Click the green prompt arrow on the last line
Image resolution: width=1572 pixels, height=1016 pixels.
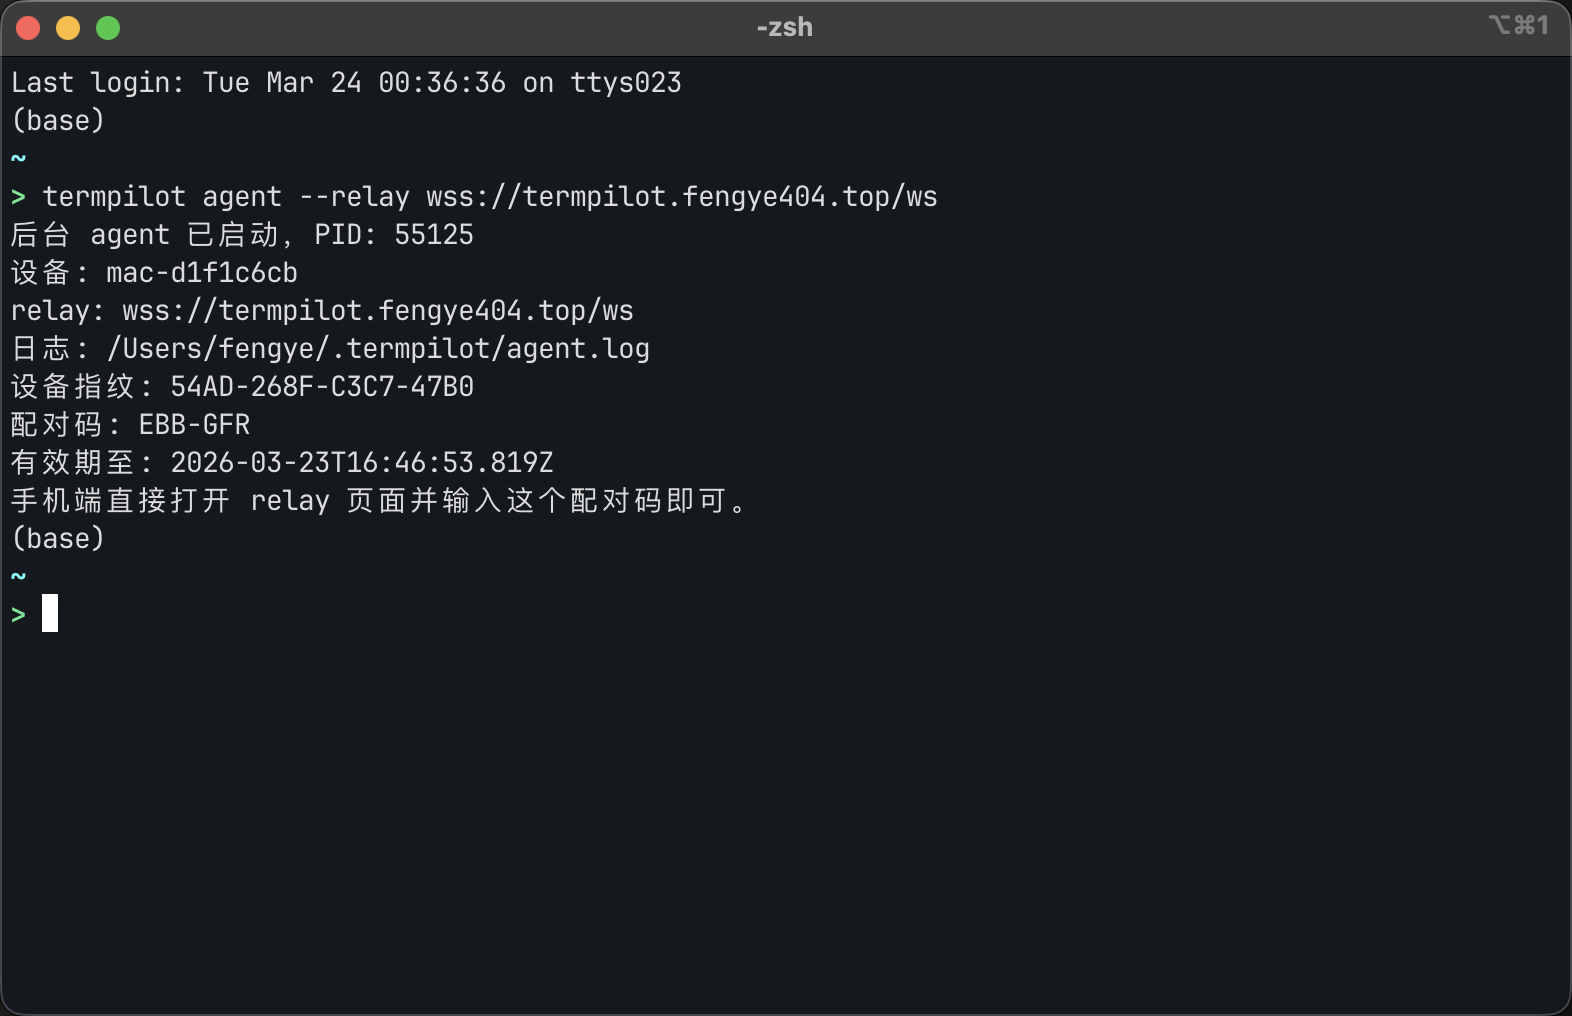(x=18, y=614)
